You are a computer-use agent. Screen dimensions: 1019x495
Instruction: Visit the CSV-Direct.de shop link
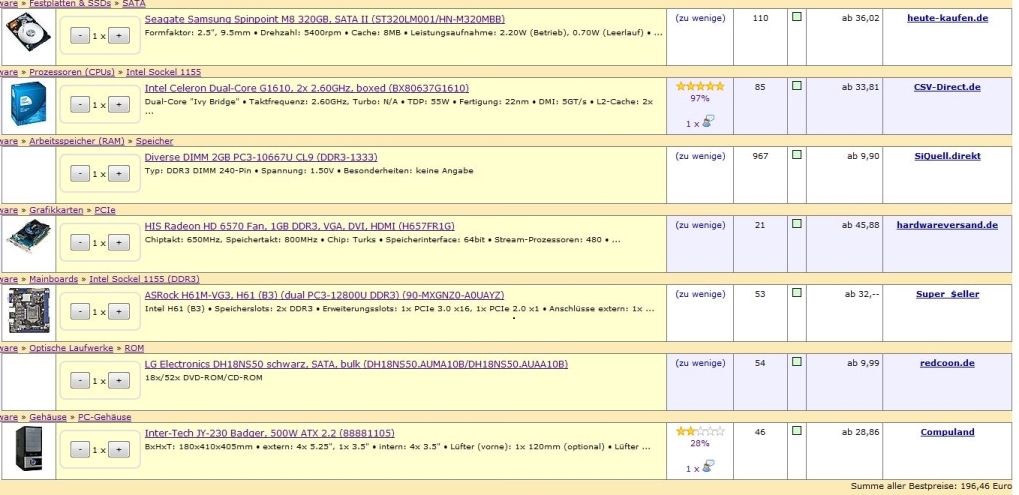click(947, 87)
